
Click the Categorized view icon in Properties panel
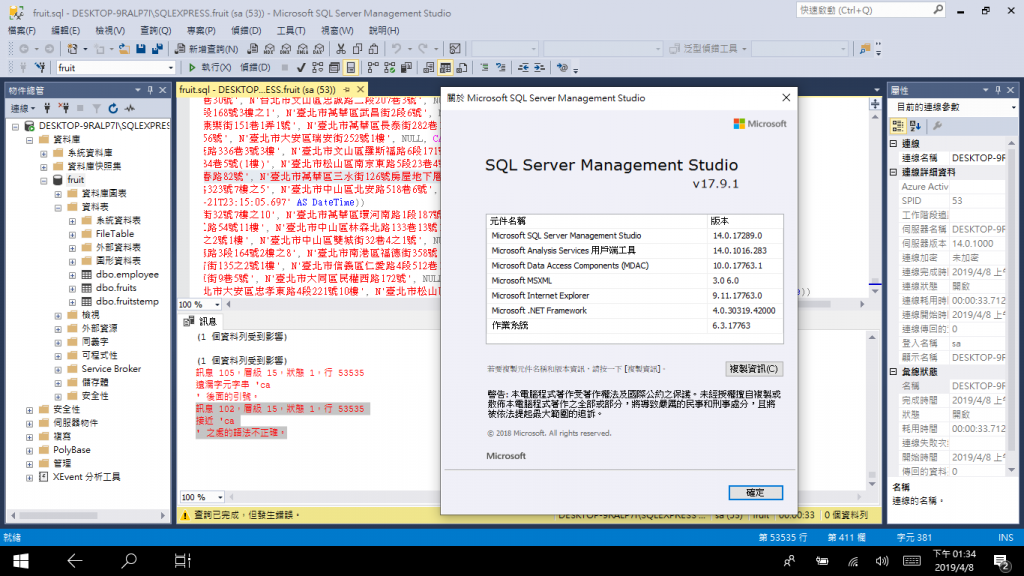tap(897, 125)
